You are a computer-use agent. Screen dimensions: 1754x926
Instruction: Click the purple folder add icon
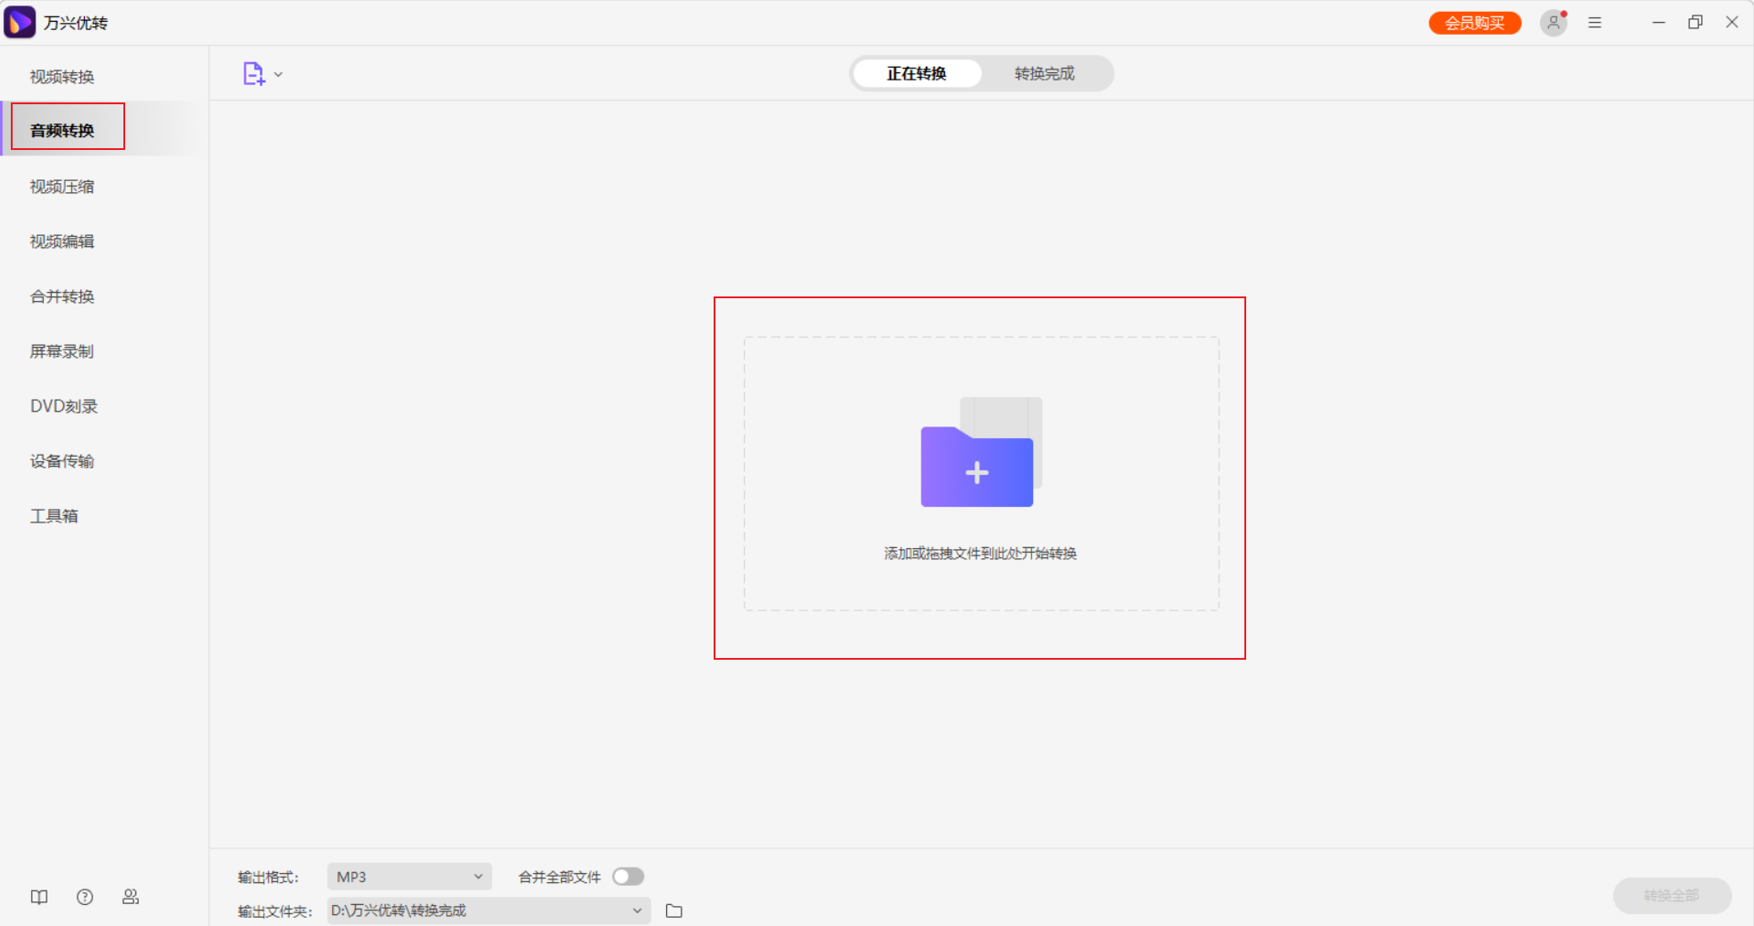pyautogui.click(x=977, y=467)
